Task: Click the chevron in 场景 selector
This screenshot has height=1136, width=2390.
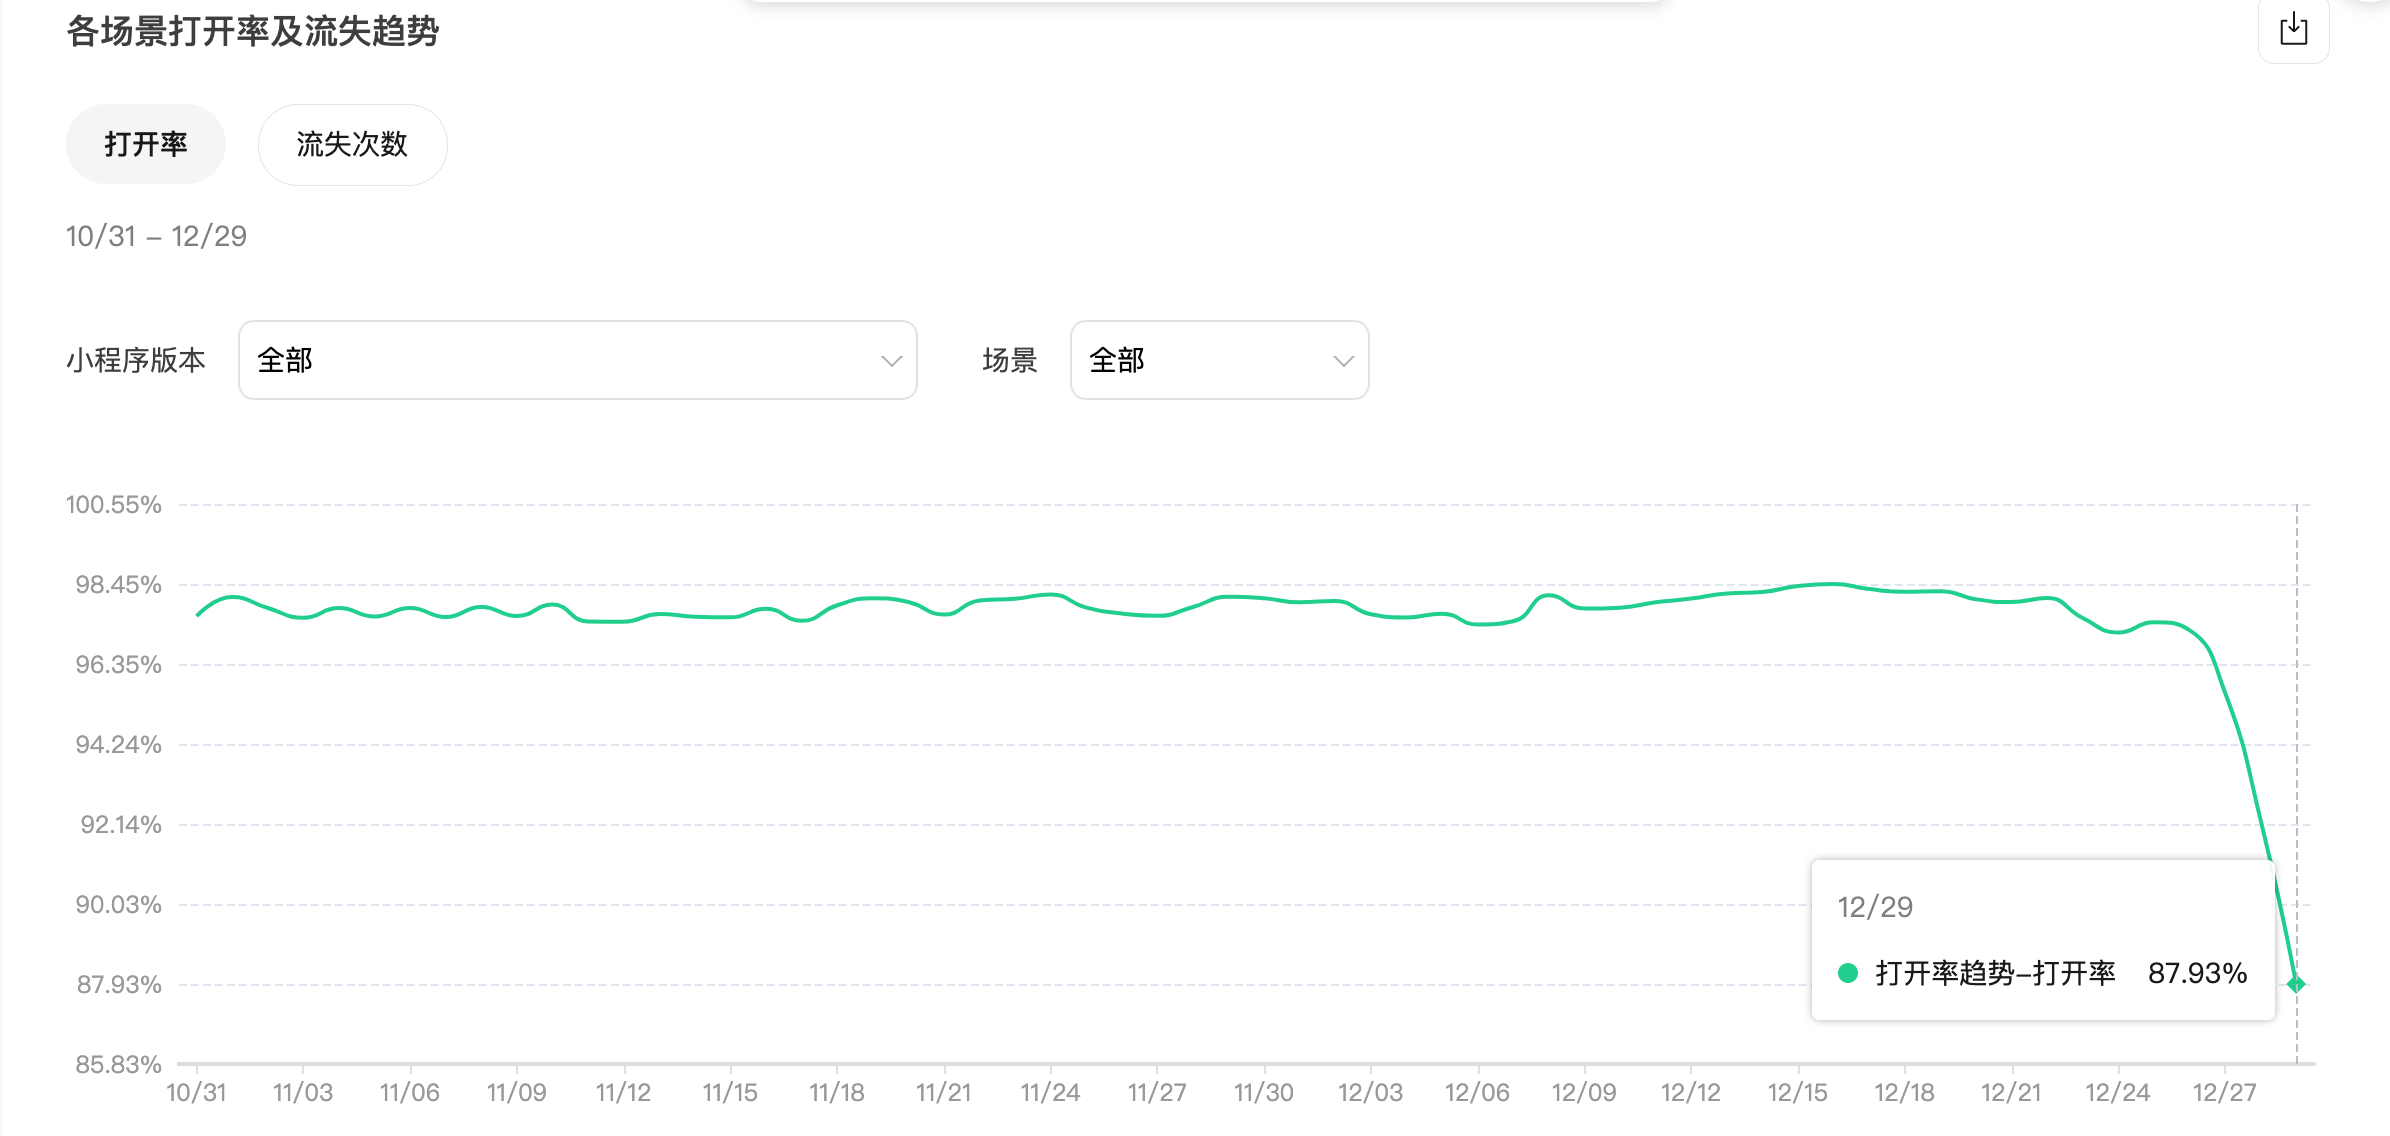Action: [x=1343, y=361]
